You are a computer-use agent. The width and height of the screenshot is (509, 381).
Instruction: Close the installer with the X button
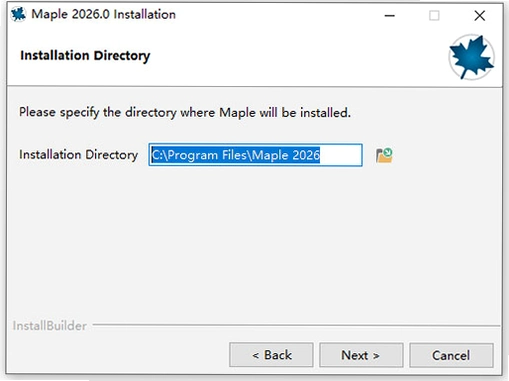point(480,15)
